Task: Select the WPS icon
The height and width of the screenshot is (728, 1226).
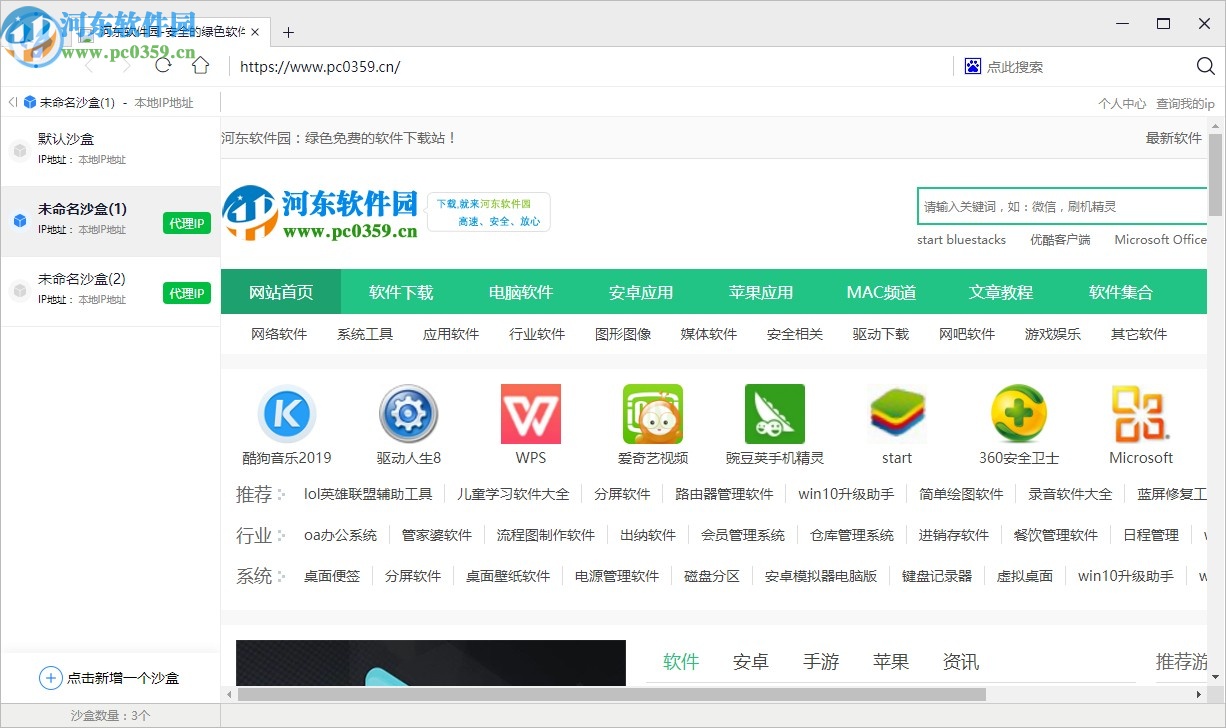Action: click(x=530, y=413)
